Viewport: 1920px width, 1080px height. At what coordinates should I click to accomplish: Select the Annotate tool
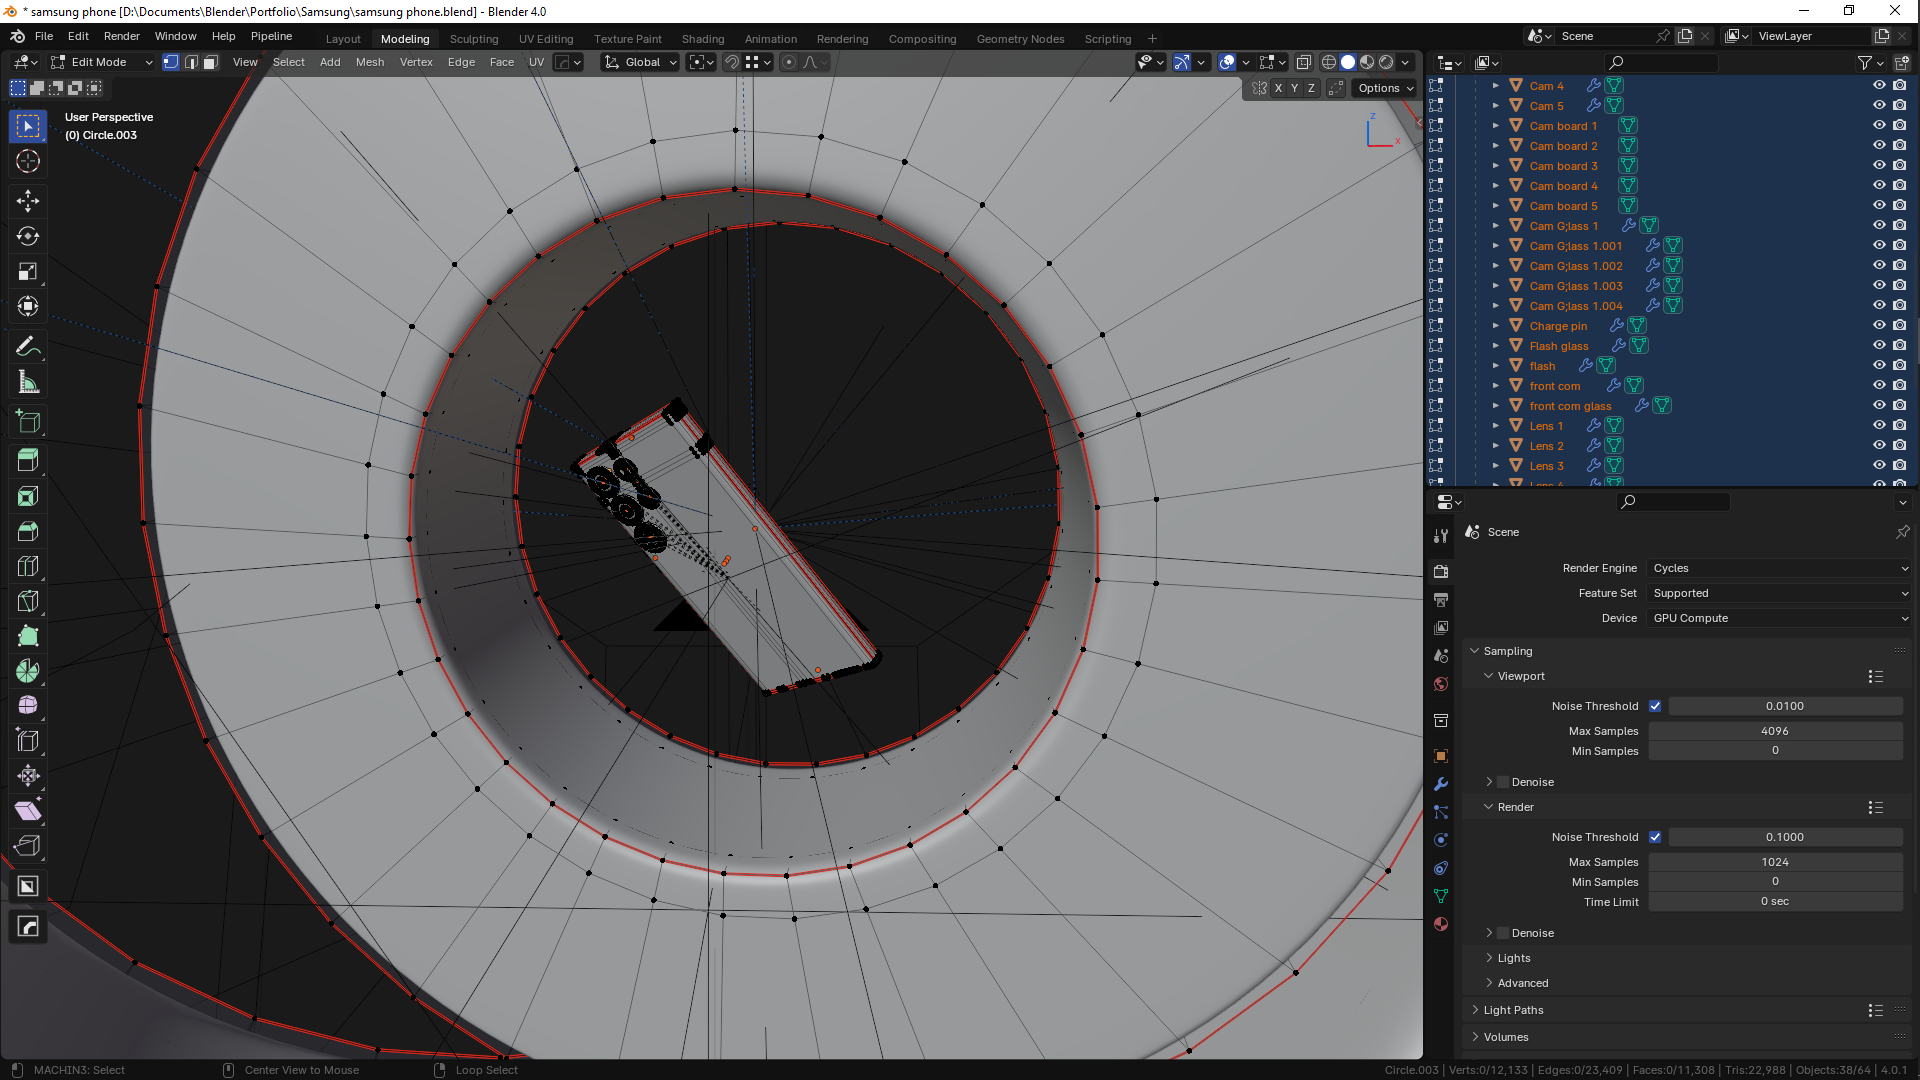(28, 347)
